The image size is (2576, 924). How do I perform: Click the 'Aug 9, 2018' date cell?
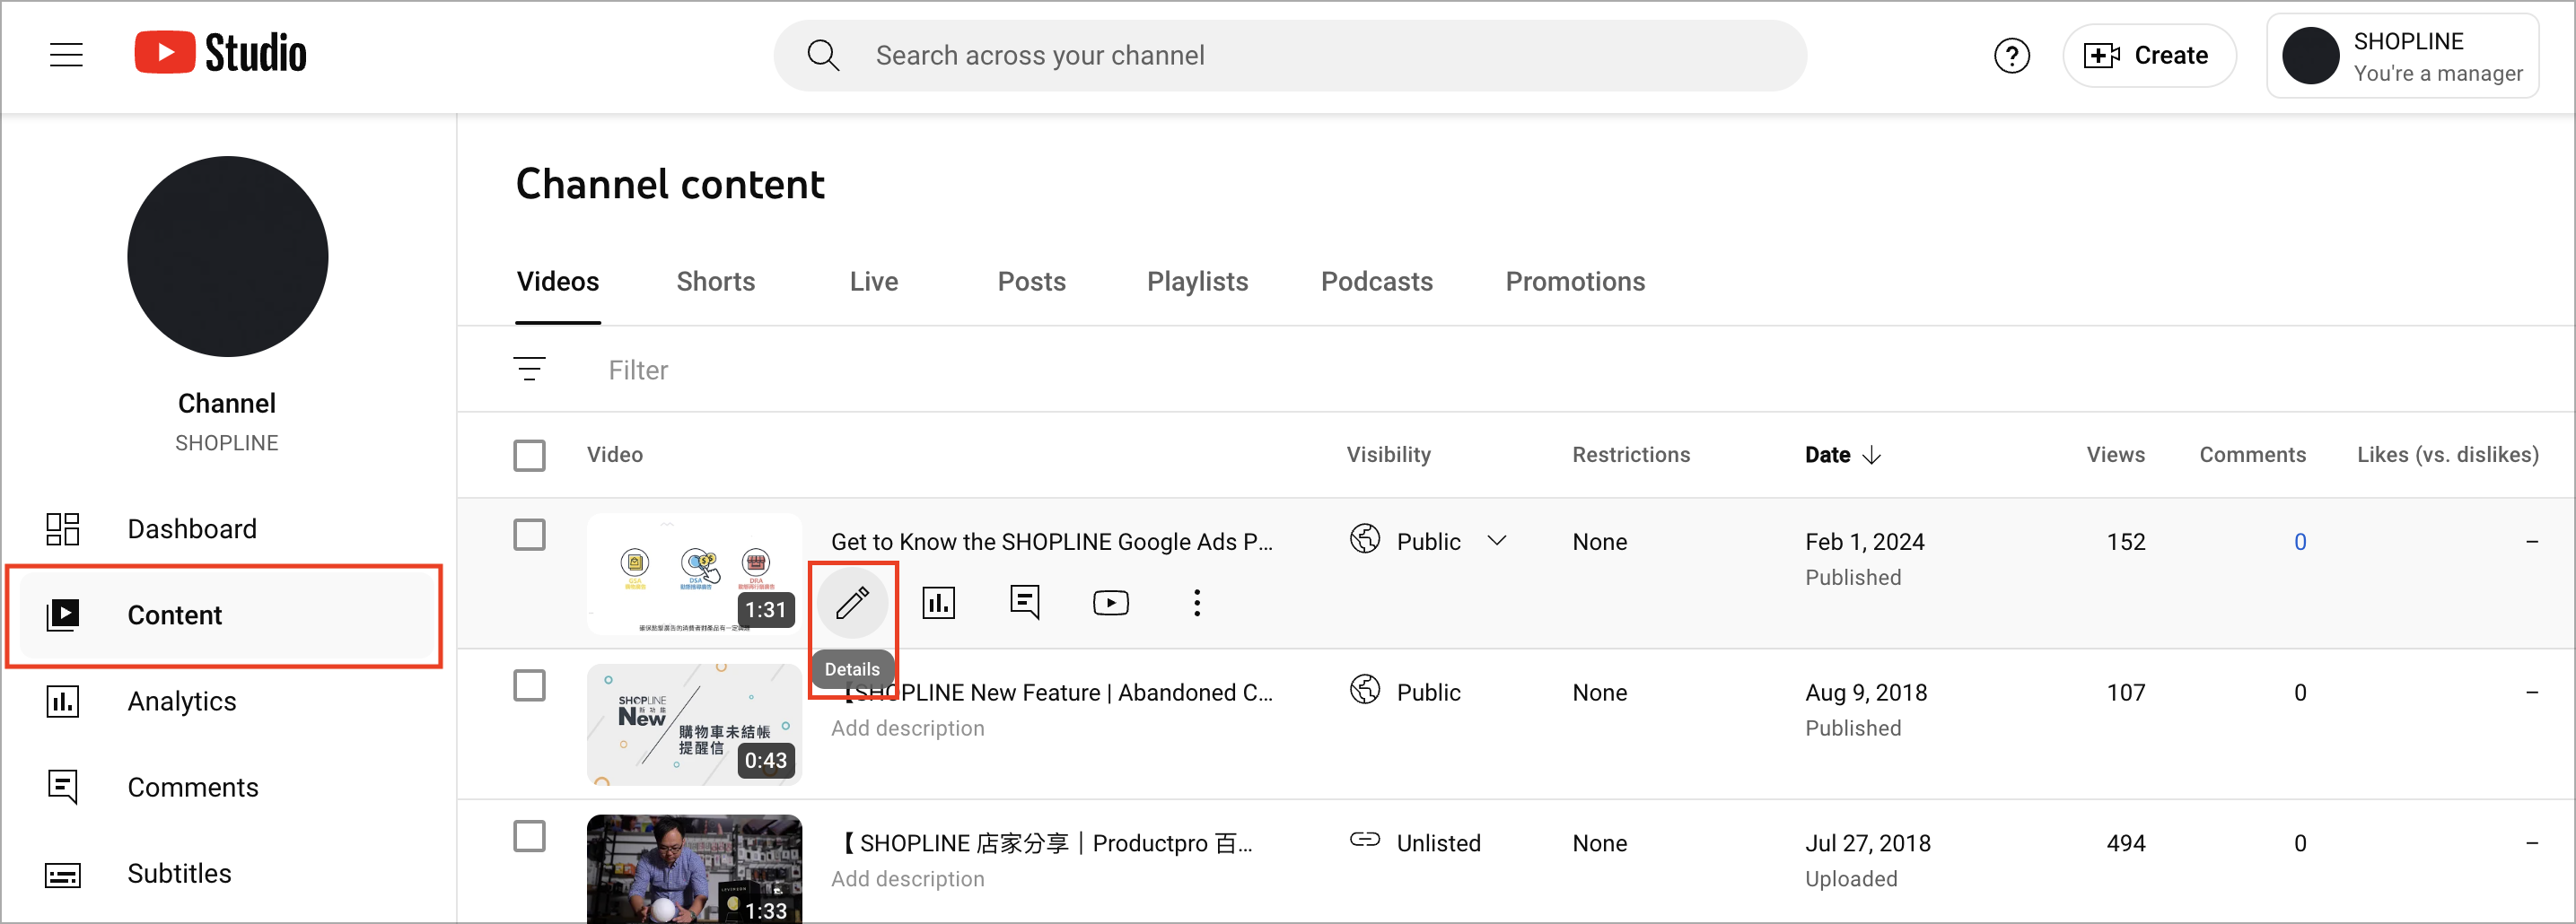(x=1866, y=692)
